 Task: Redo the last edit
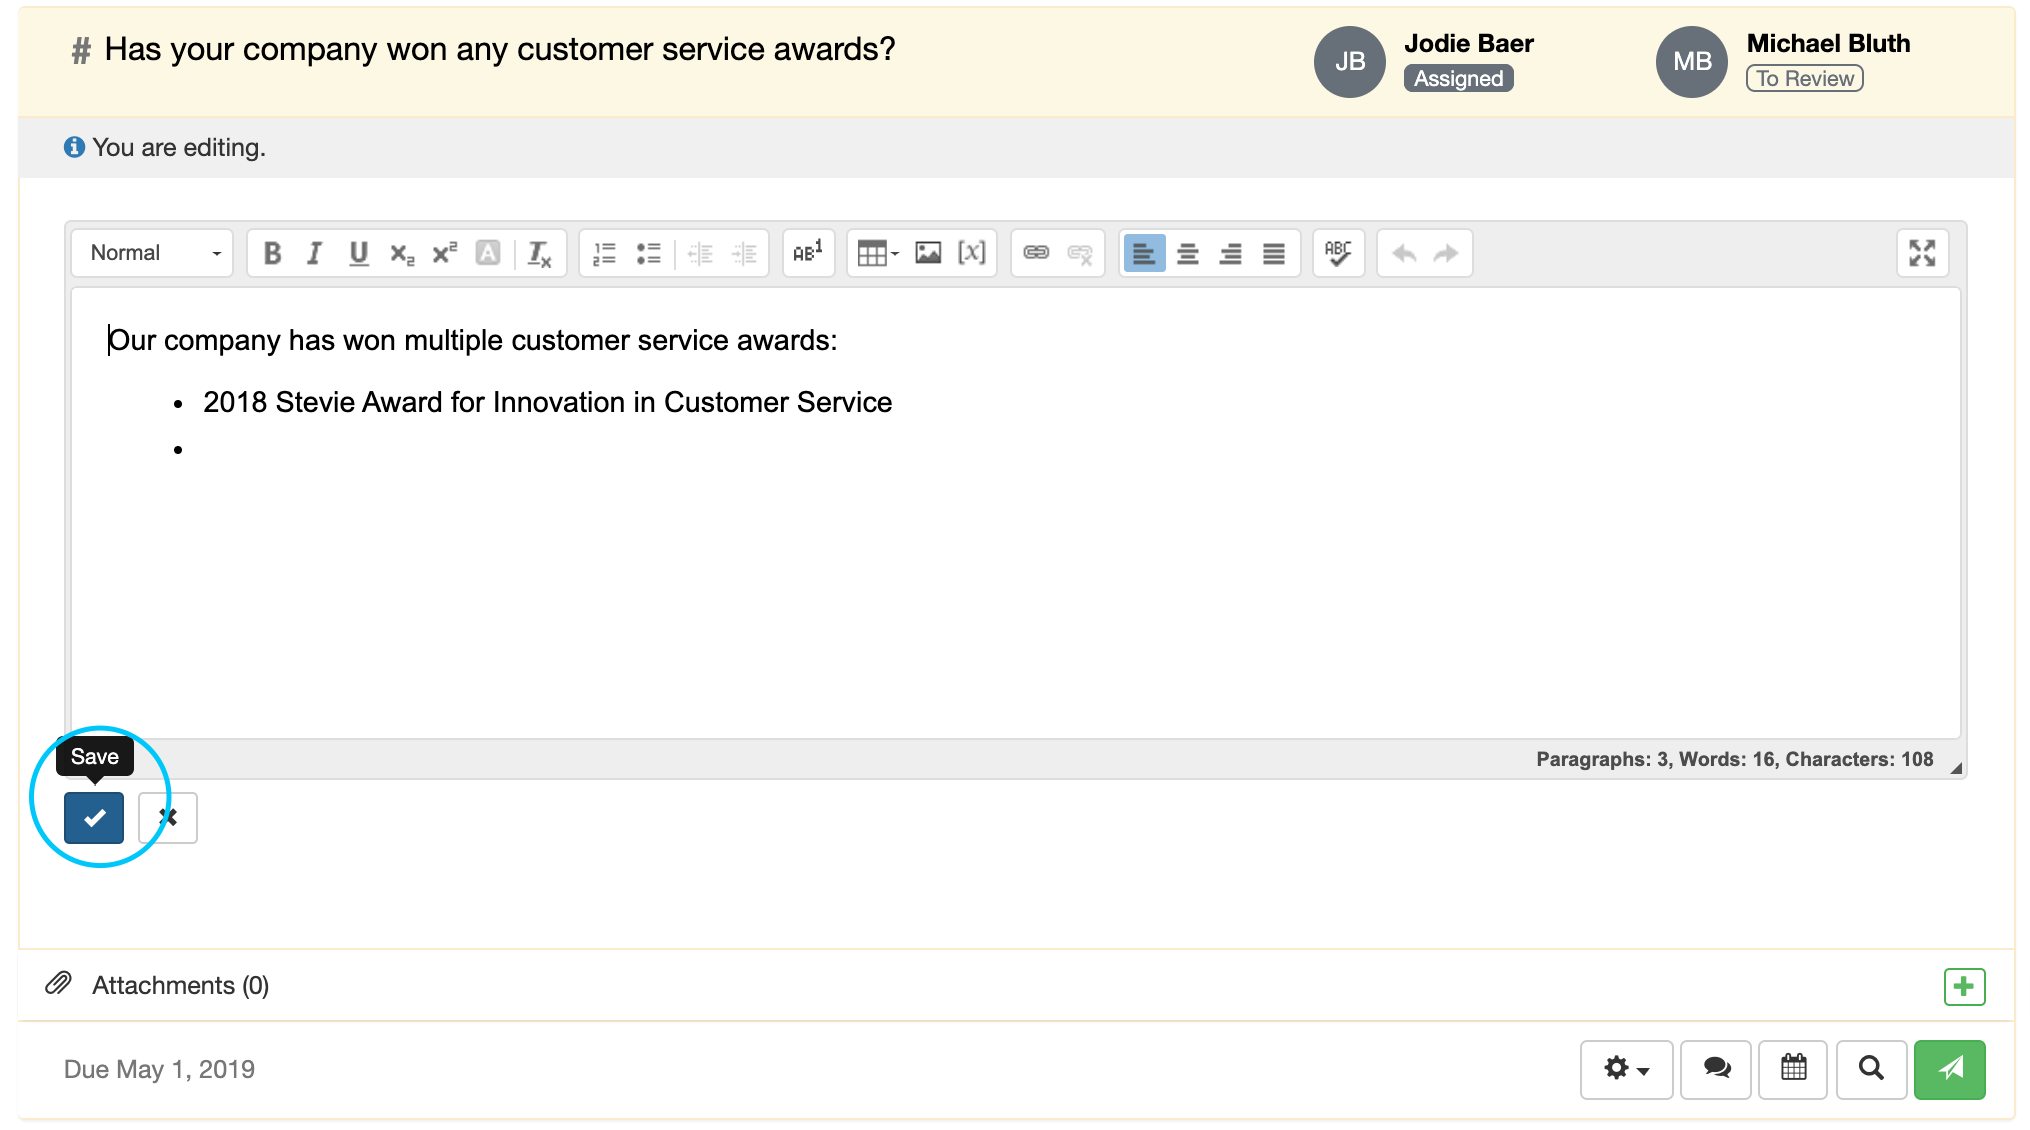click(1446, 253)
